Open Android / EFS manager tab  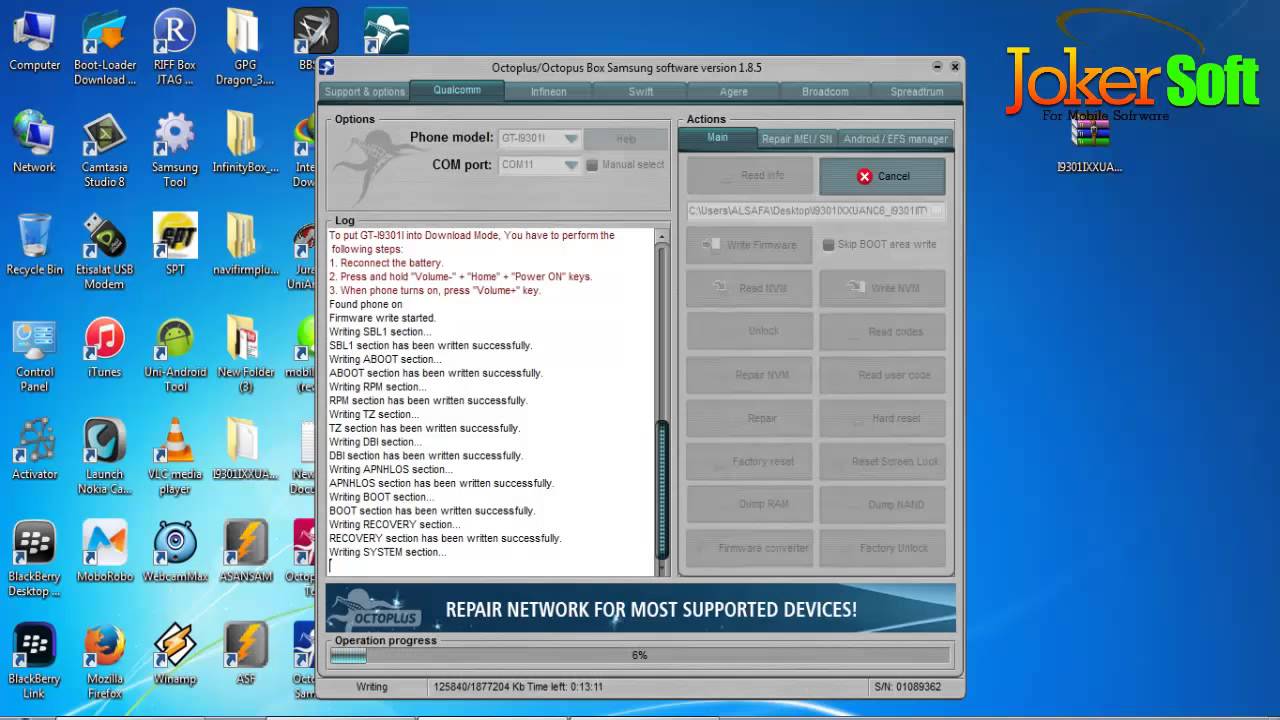895,139
